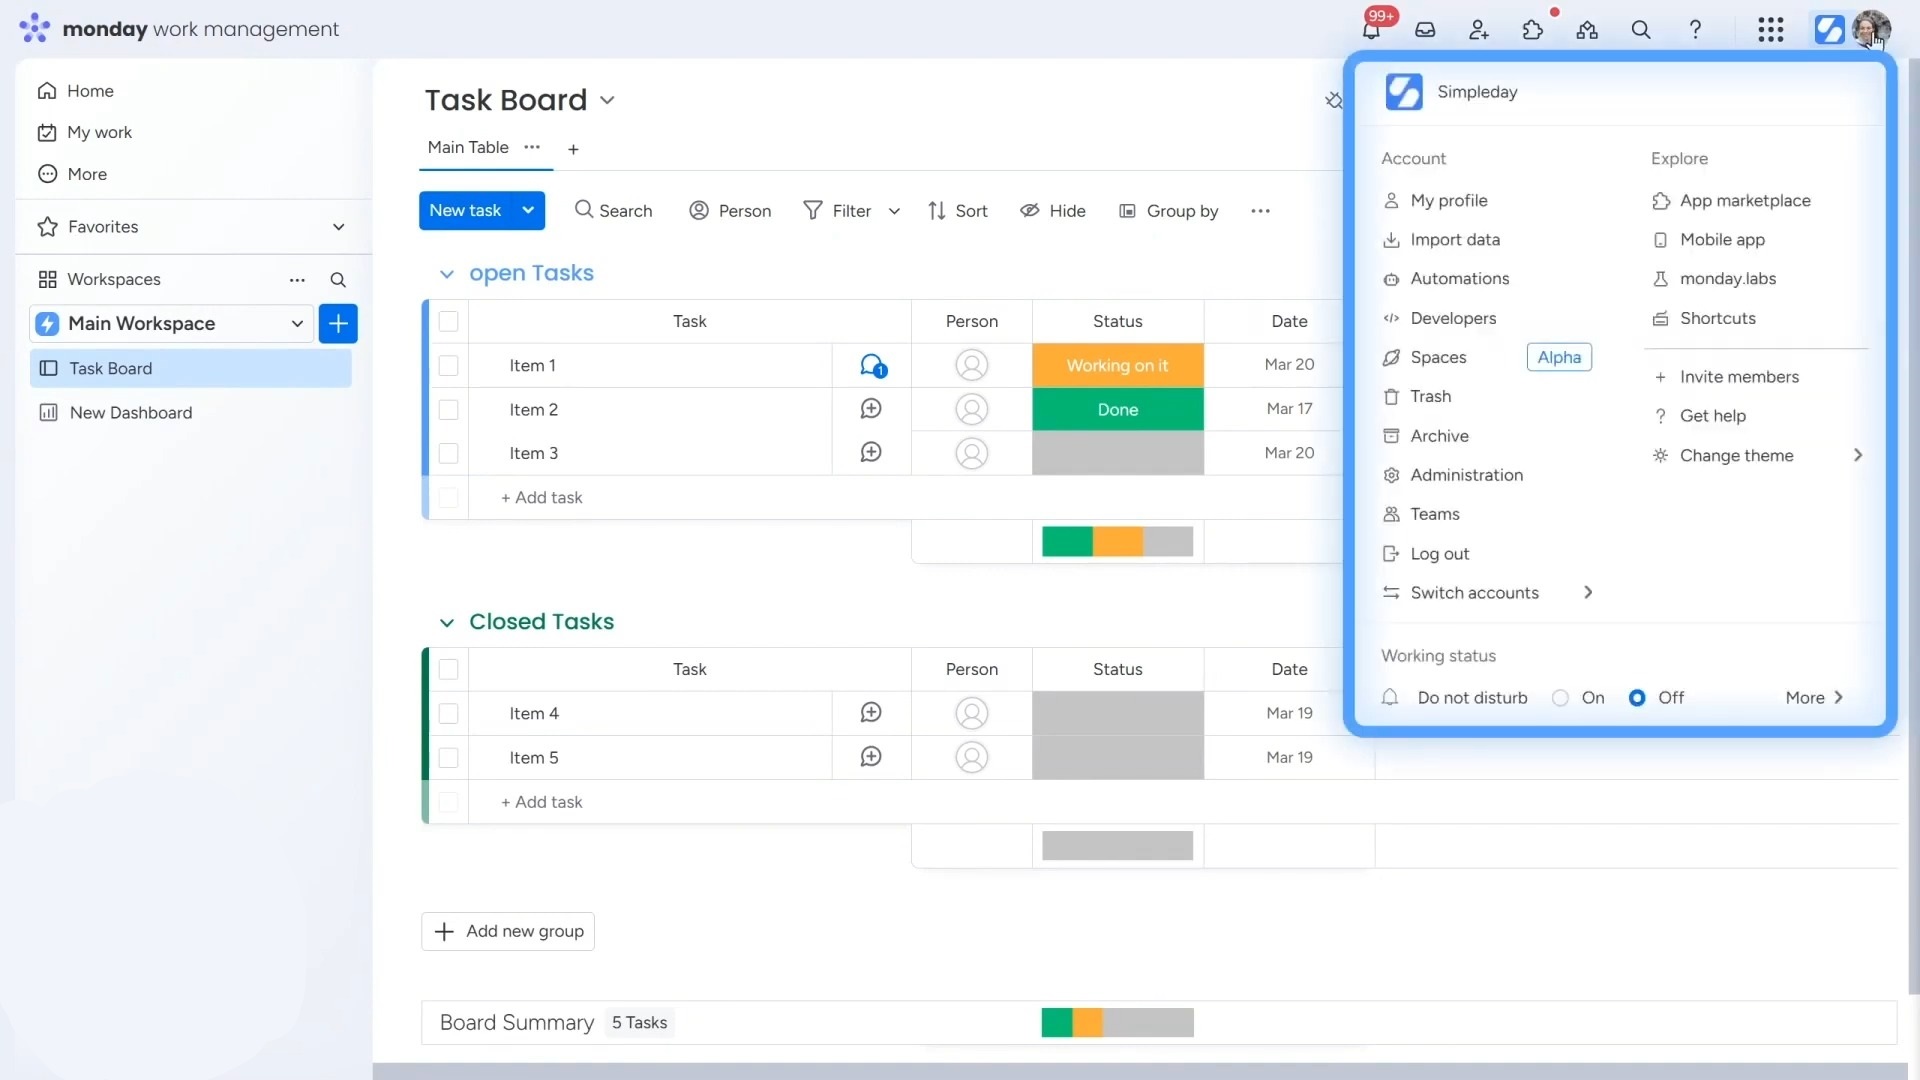This screenshot has width=1920, height=1080.
Task: Add an update to Item 4
Action: click(x=871, y=713)
